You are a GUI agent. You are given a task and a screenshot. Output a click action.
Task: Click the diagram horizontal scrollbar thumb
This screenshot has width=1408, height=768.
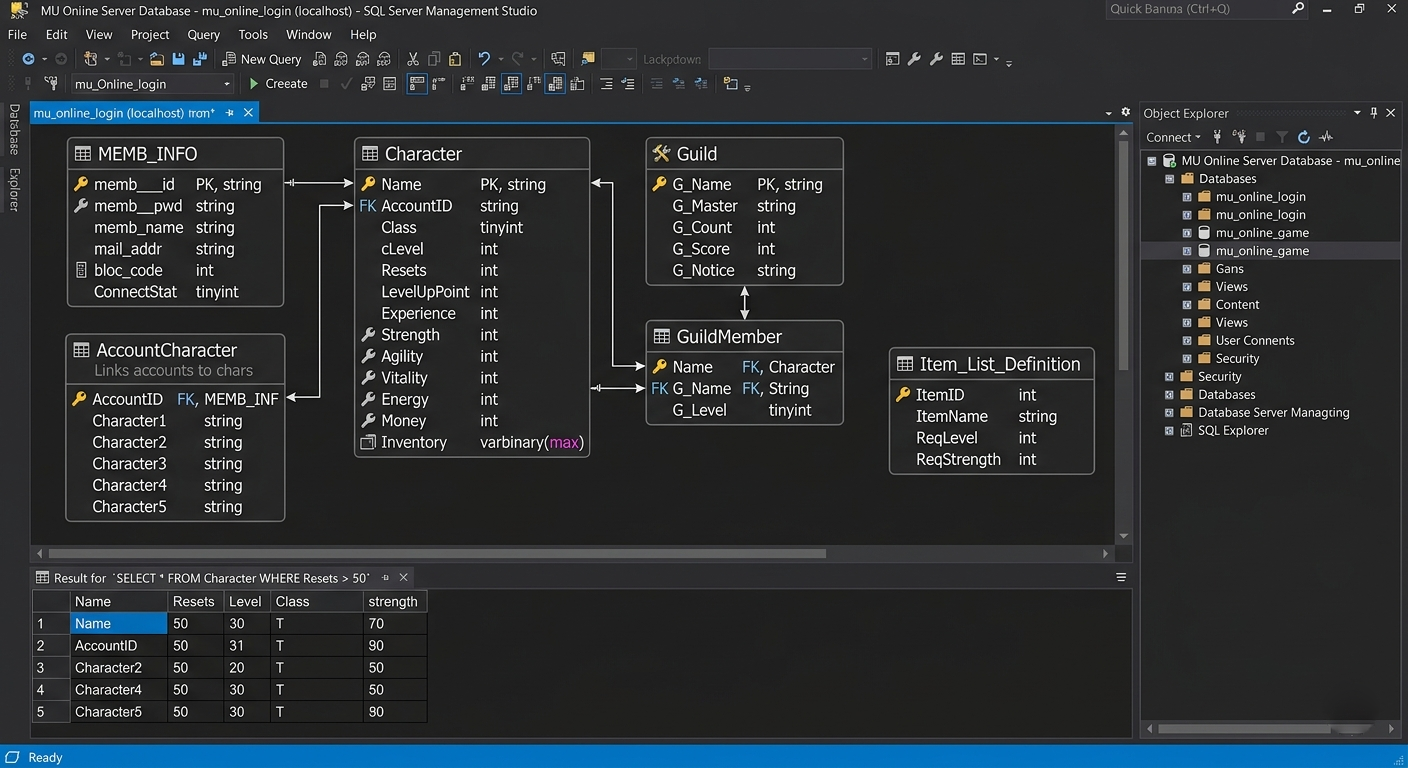coord(437,553)
